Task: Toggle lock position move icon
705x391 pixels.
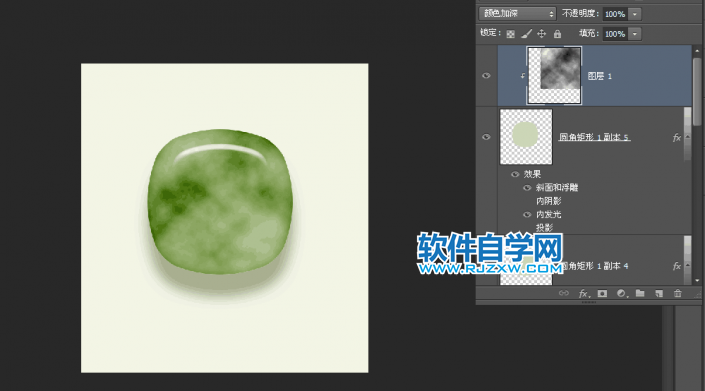Action: coord(541,34)
